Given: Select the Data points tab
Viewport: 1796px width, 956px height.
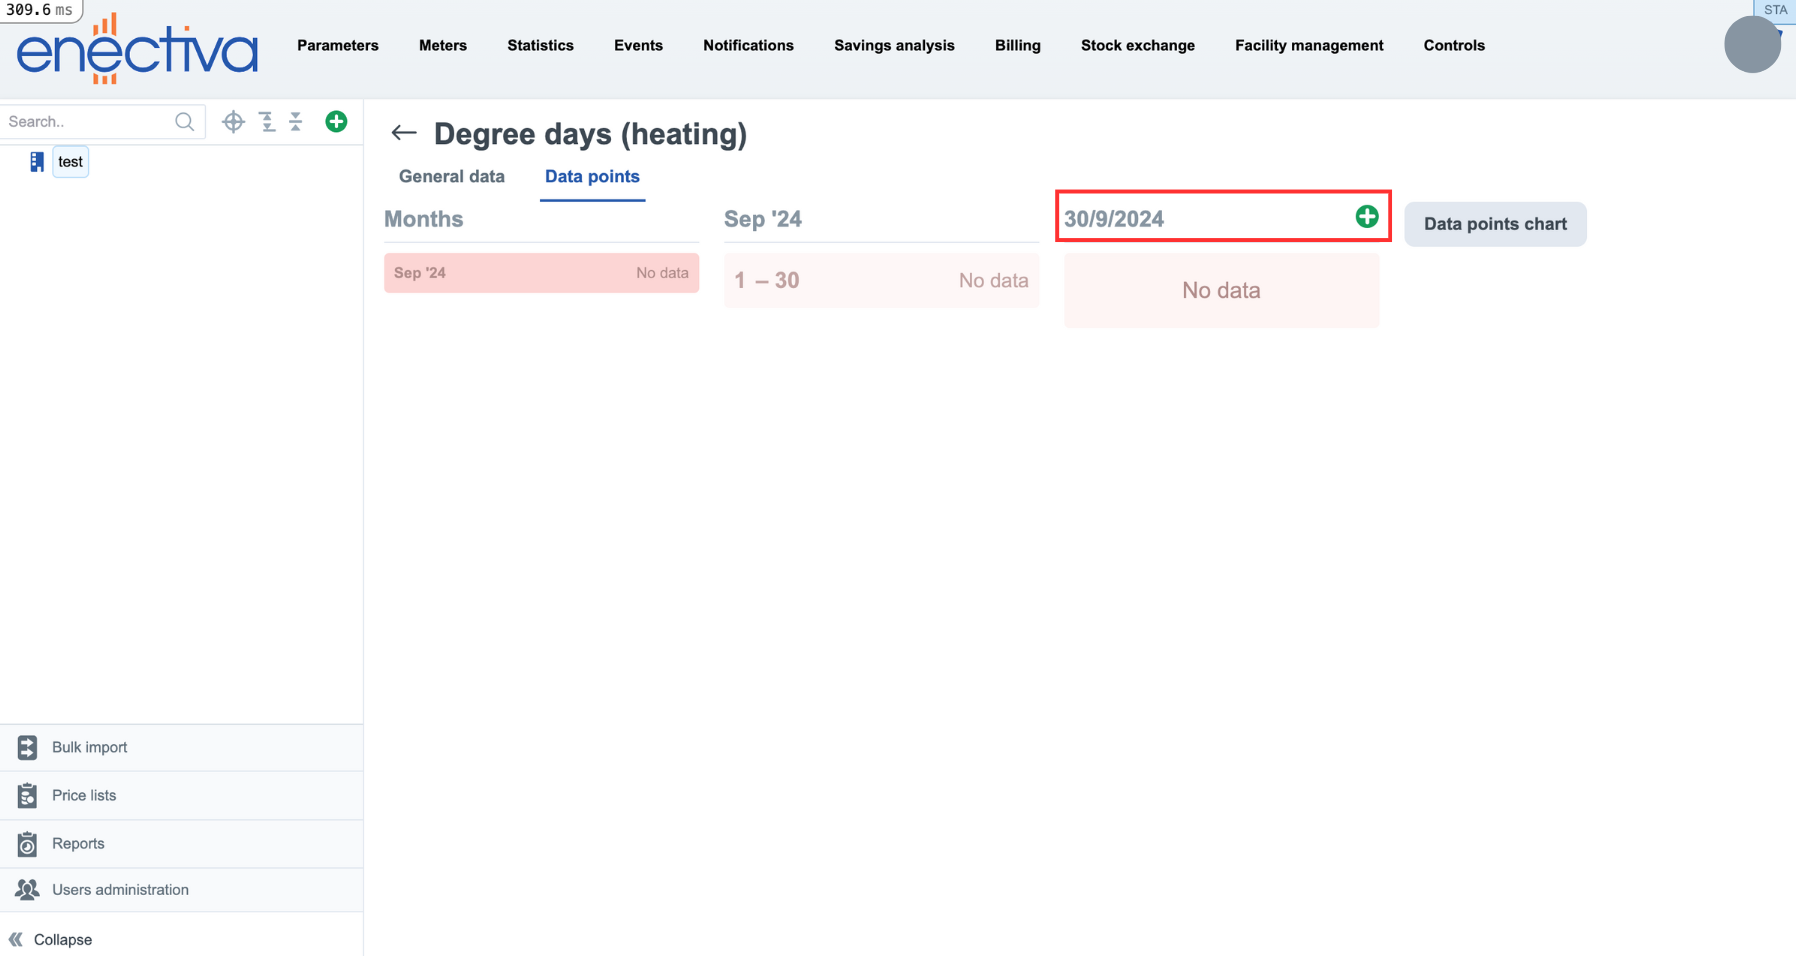Looking at the screenshot, I should 592,177.
